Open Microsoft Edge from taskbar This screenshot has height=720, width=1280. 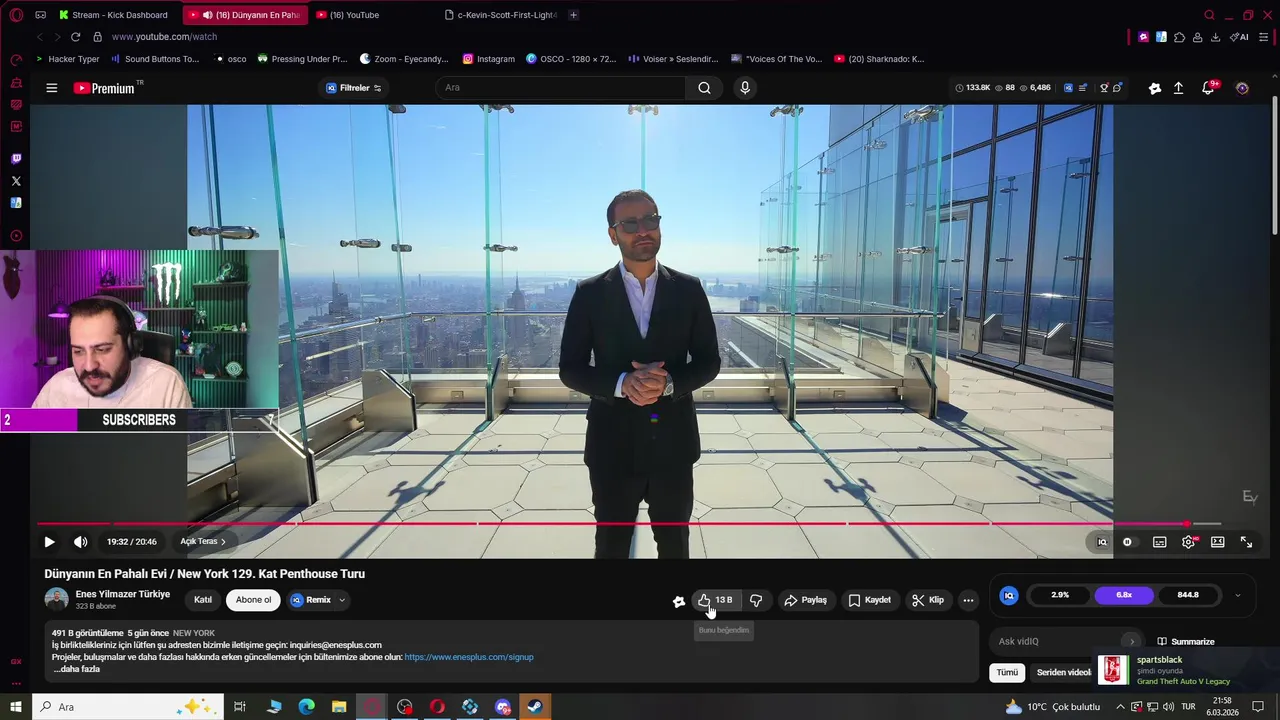[307, 707]
